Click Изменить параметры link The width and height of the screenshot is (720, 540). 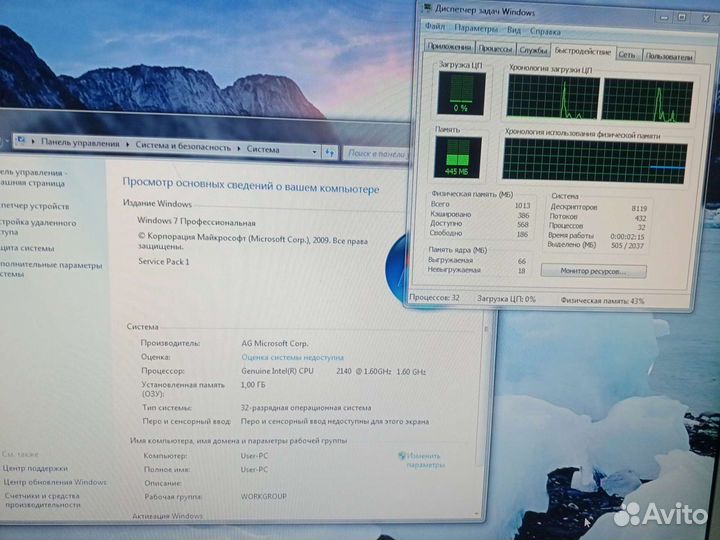[x=424, y=460]
